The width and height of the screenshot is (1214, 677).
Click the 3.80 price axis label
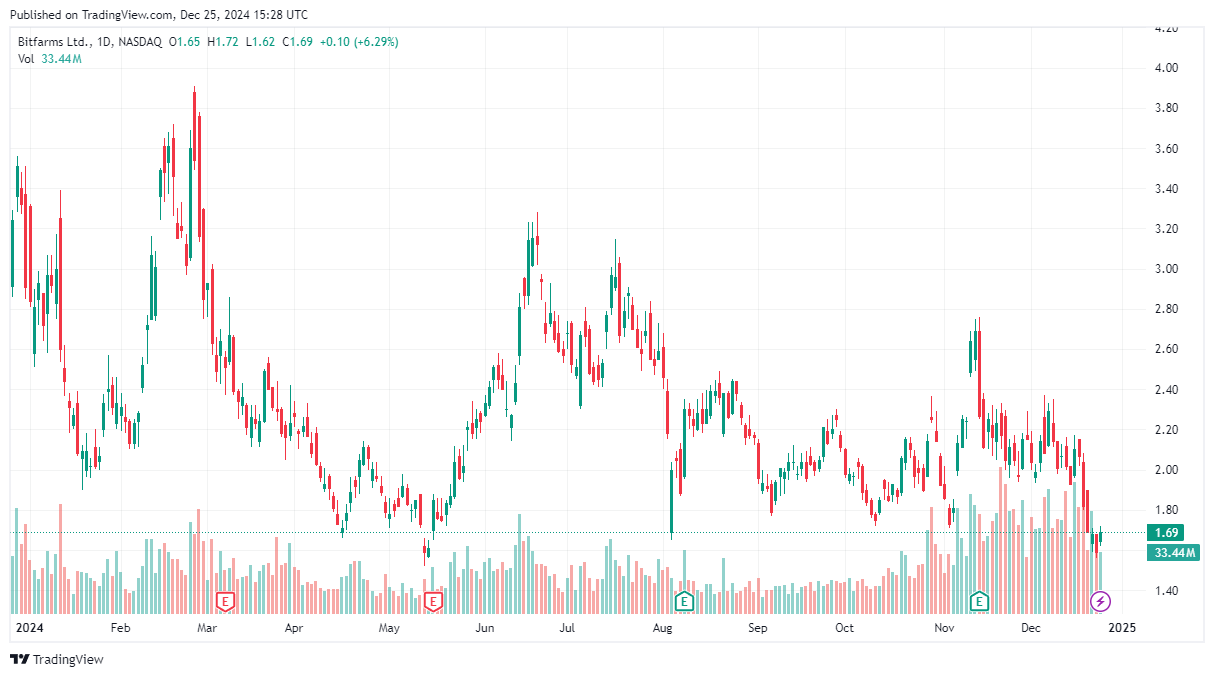1167,108
